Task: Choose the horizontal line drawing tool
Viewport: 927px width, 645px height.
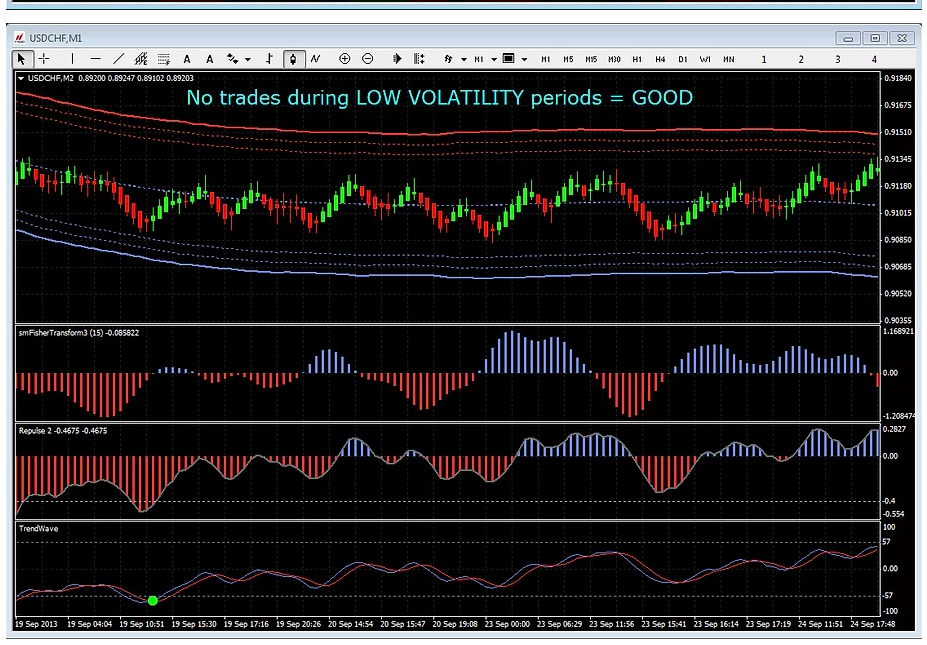Action: pos(95,59)
